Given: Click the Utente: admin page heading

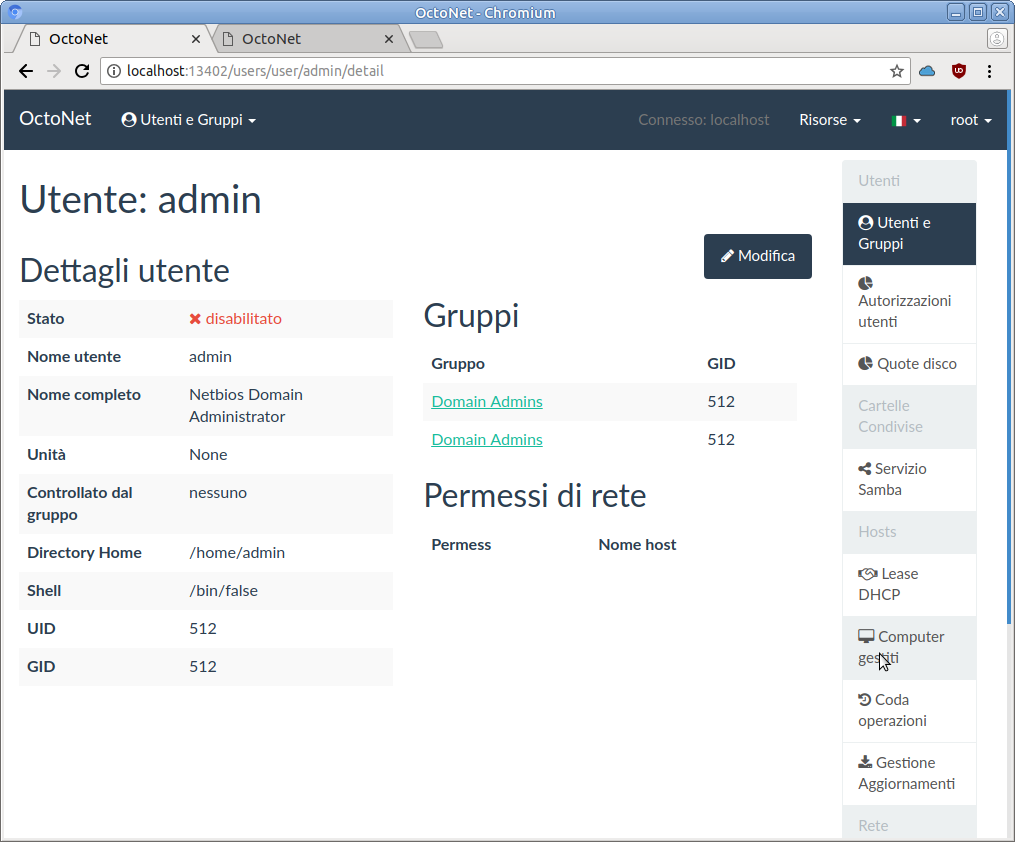Looking at the screenshot, I should [140, 199].
